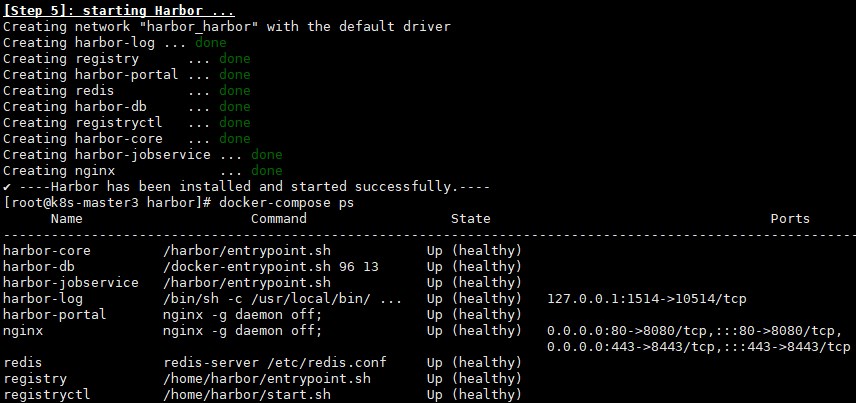Click the registryctl name in table
856x403 pixels.
coord(46,394)
